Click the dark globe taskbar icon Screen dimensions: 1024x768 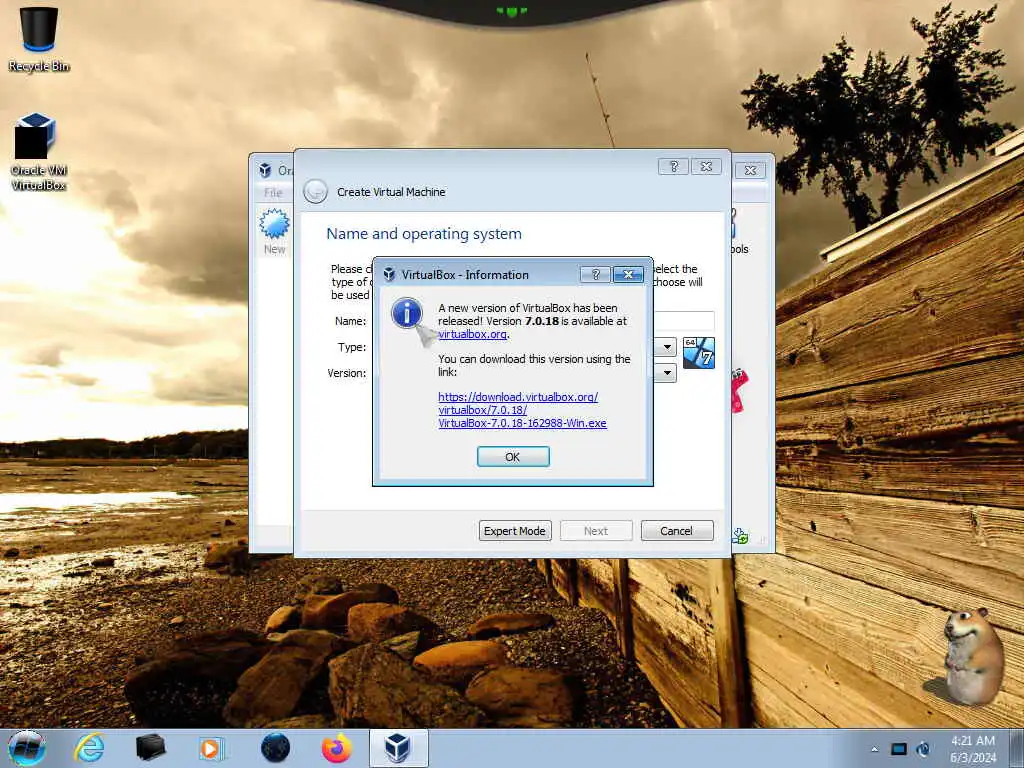point(275,748)
